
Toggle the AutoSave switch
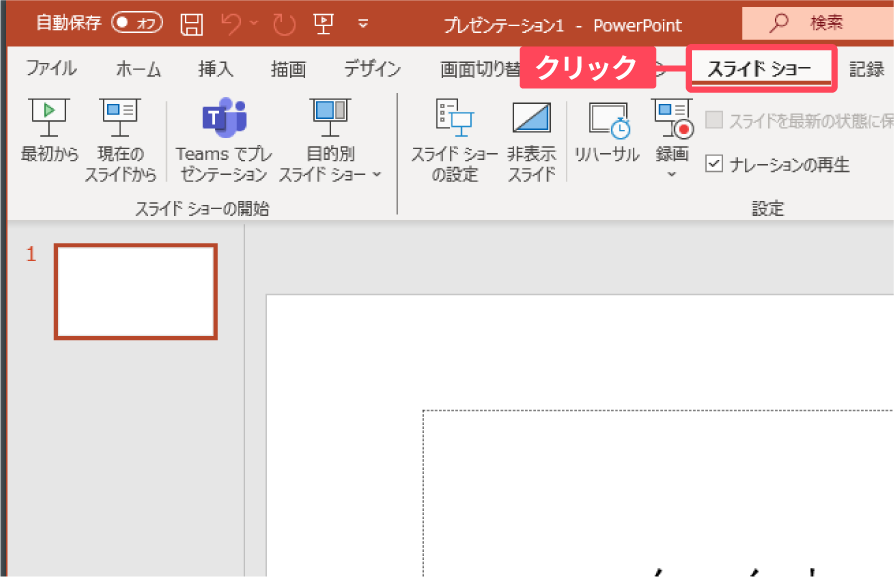click(x=137, y=23)
